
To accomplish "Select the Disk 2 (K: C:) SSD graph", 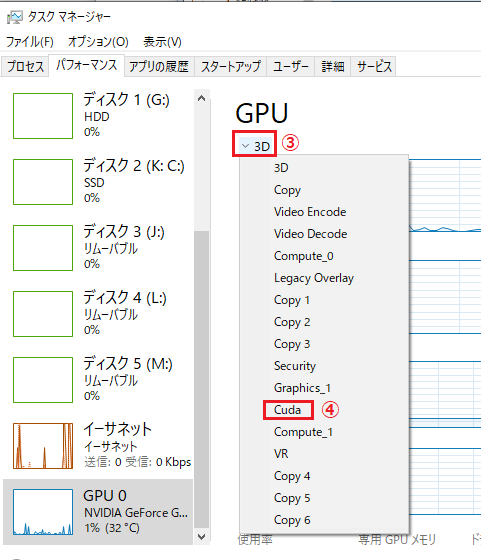I will pos(43,182).
